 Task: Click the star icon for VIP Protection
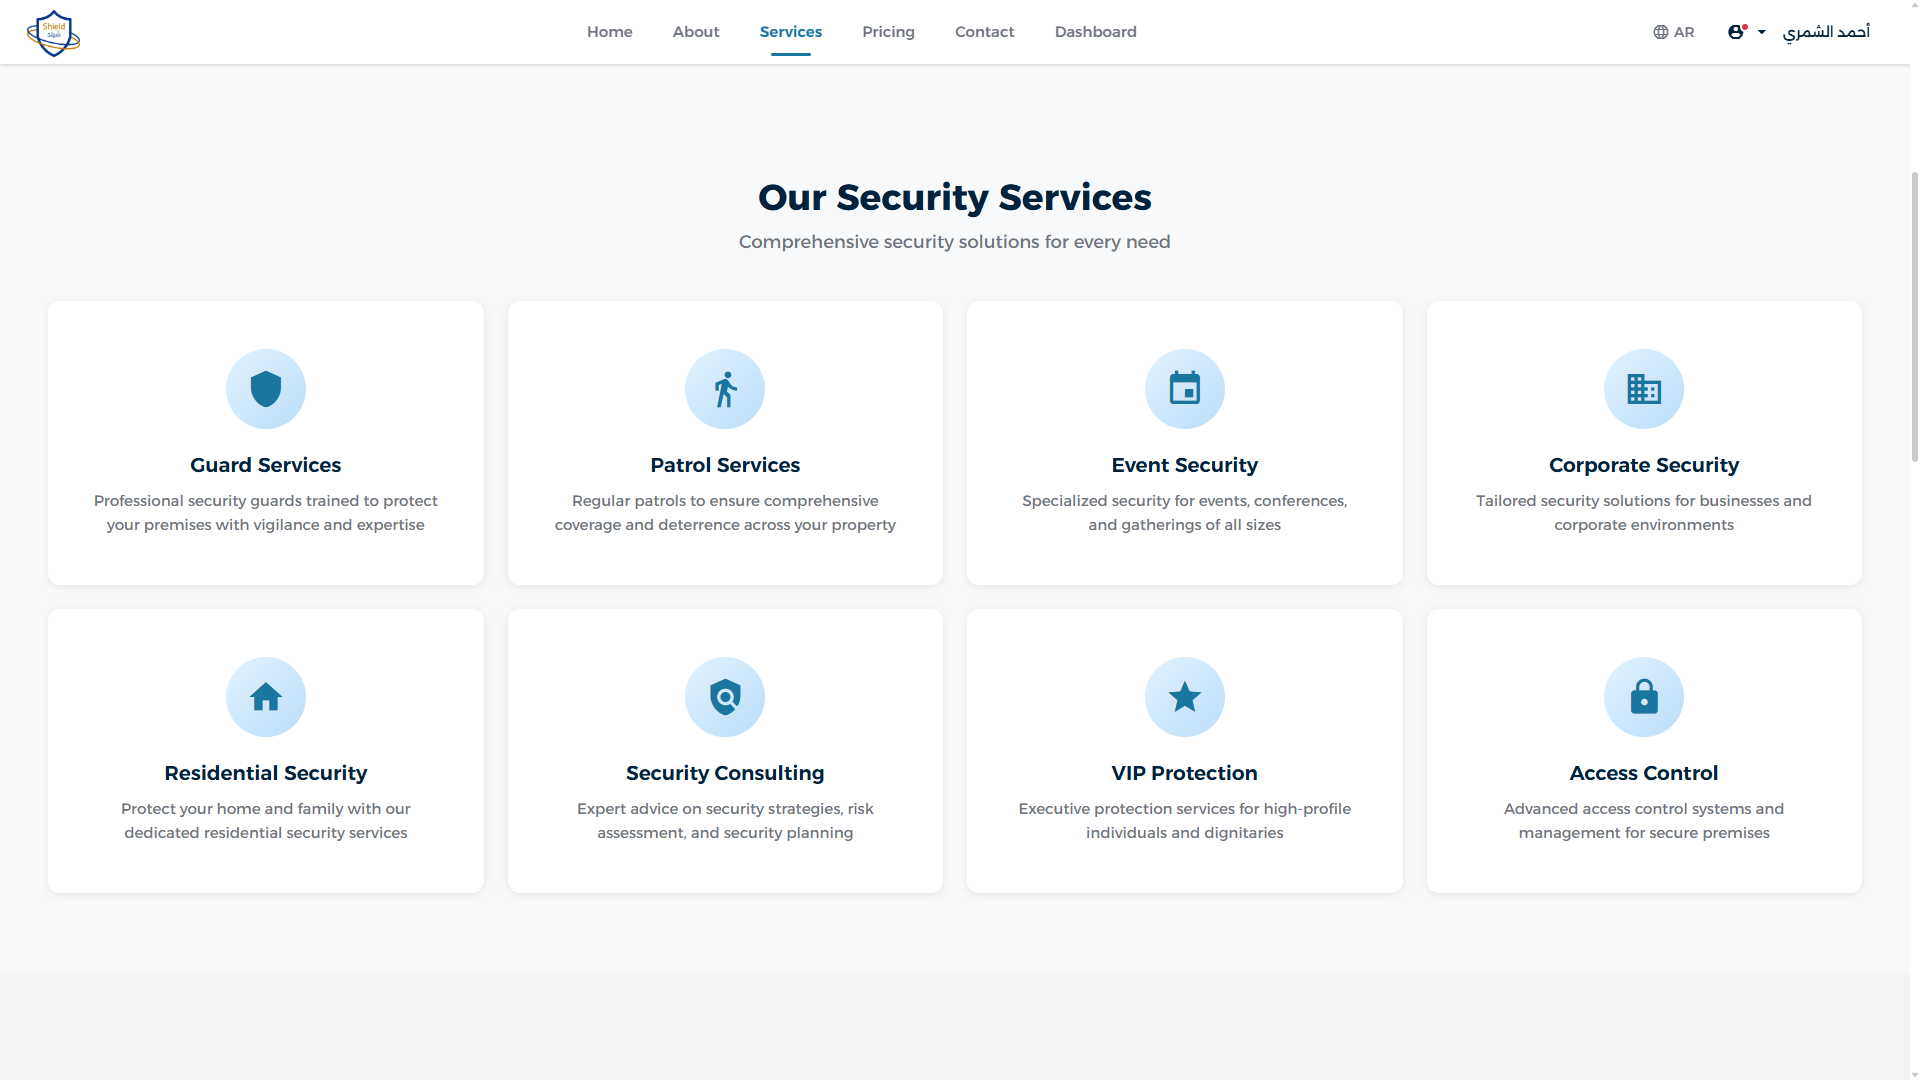coord(1184,697)
